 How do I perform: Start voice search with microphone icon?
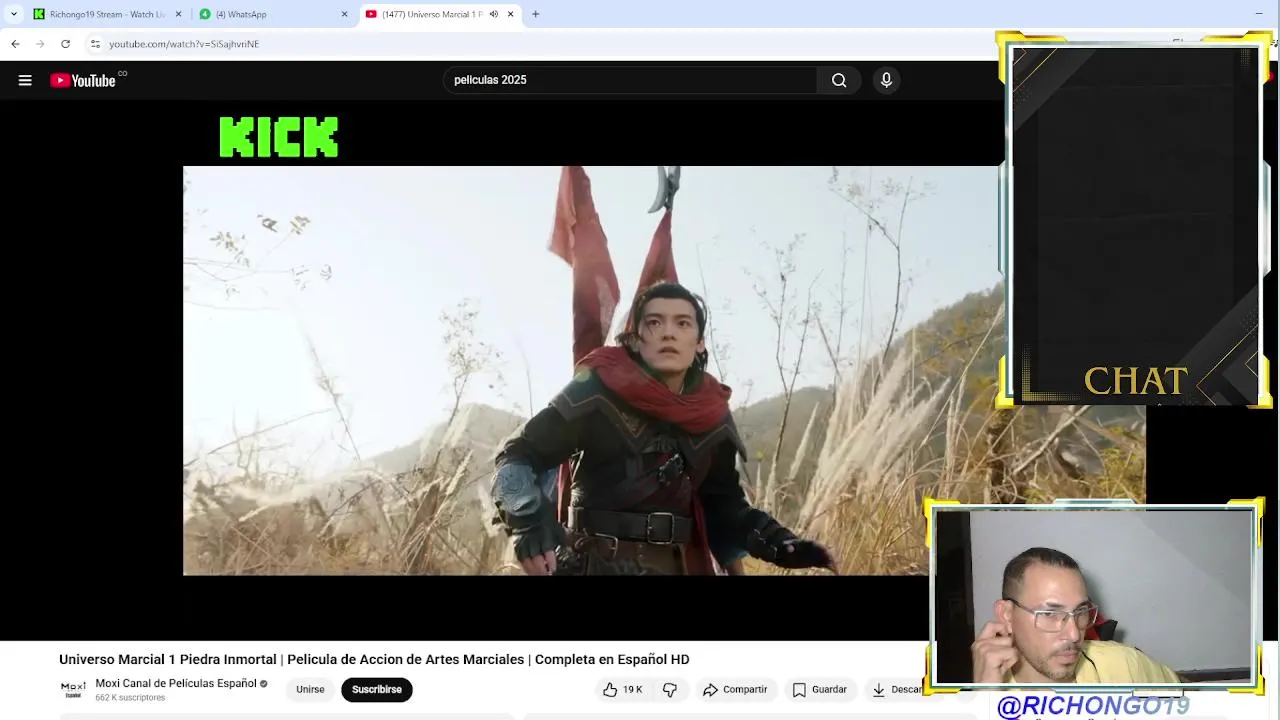coord(886,80)
